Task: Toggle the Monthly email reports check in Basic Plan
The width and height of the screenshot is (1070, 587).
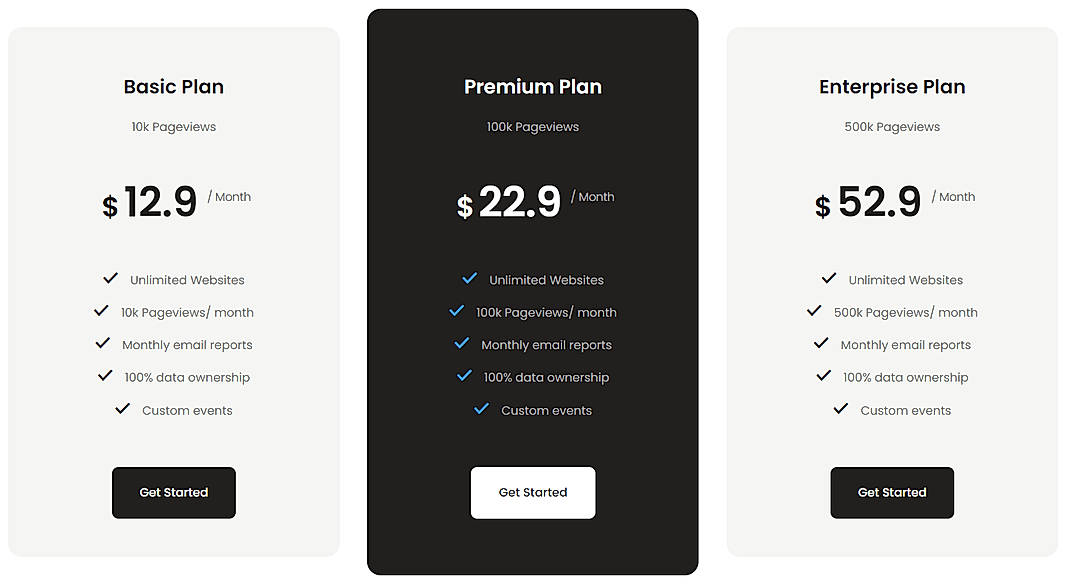Action: coord(103,344)
